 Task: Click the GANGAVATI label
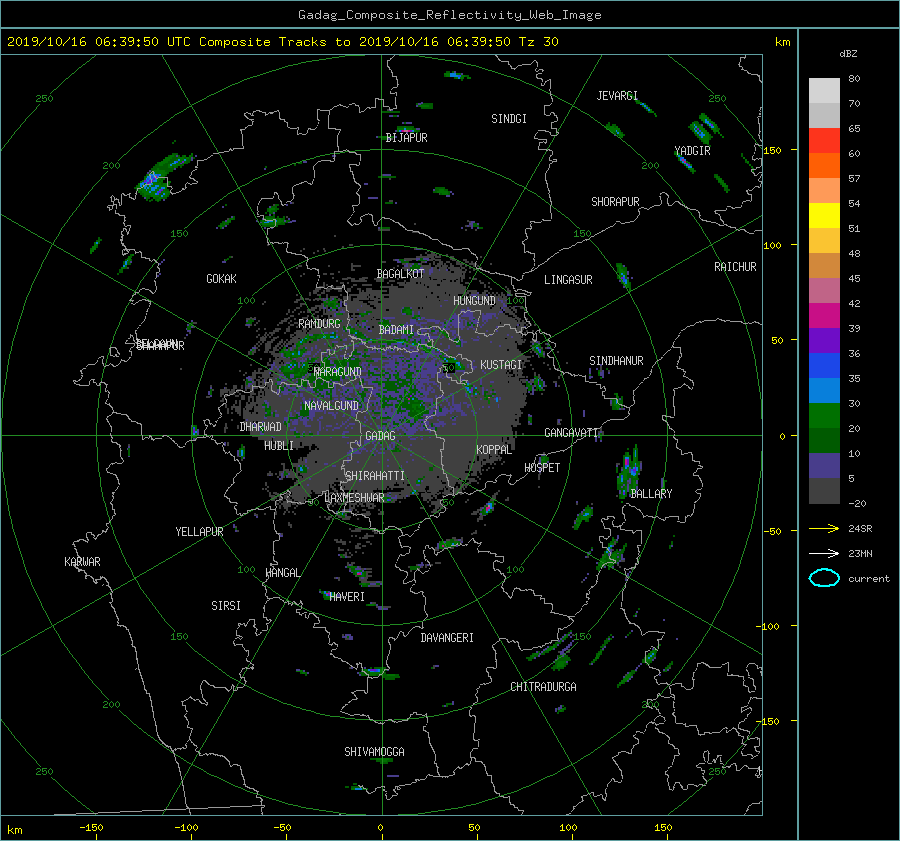tap(571, 433)
